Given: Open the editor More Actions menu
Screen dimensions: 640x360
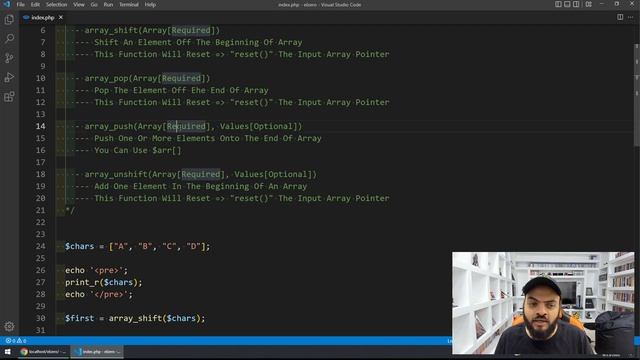Looking at the screenshot, I should click(x=631, y=17).
